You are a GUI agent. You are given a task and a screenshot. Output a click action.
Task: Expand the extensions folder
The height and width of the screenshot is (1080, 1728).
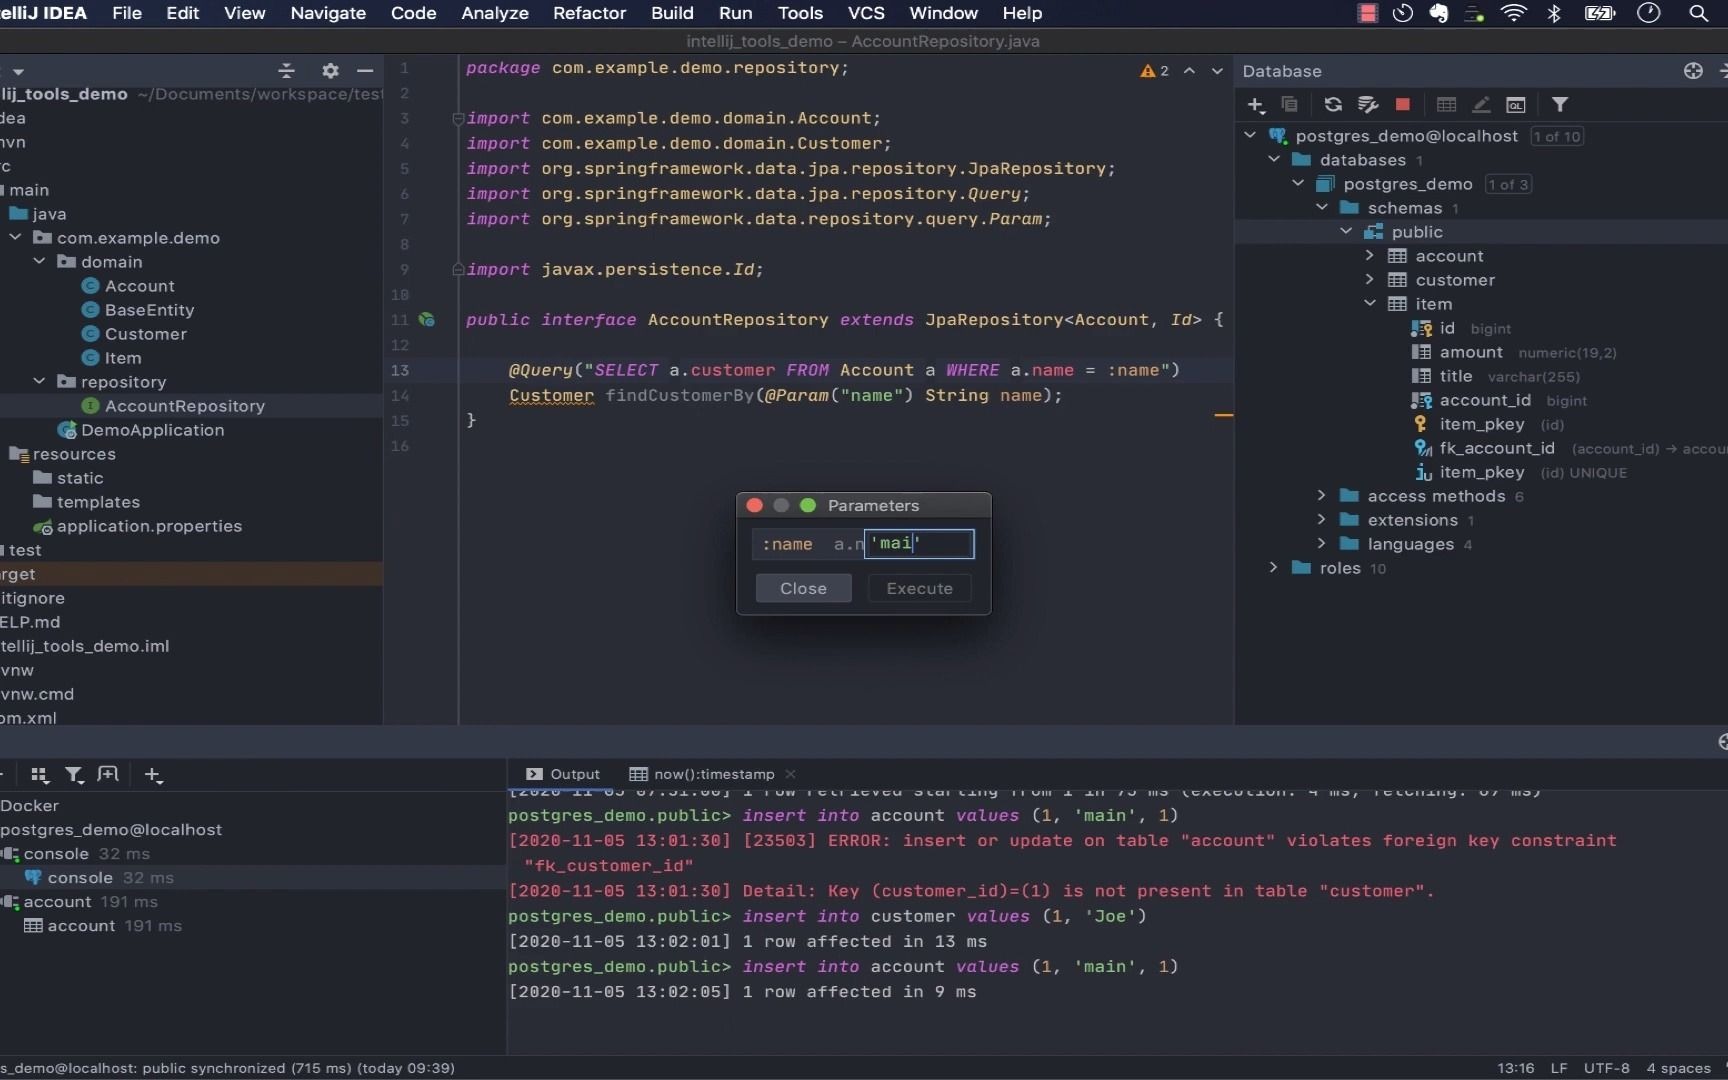(1322, 519)
